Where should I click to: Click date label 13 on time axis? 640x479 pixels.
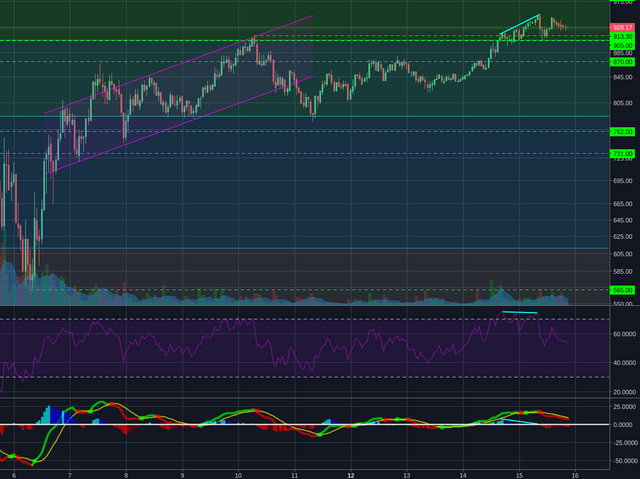[x=407, y=475]
